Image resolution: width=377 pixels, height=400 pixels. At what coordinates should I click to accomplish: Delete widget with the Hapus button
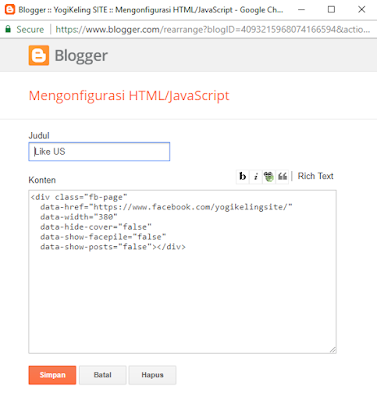[x=152, y=375]
